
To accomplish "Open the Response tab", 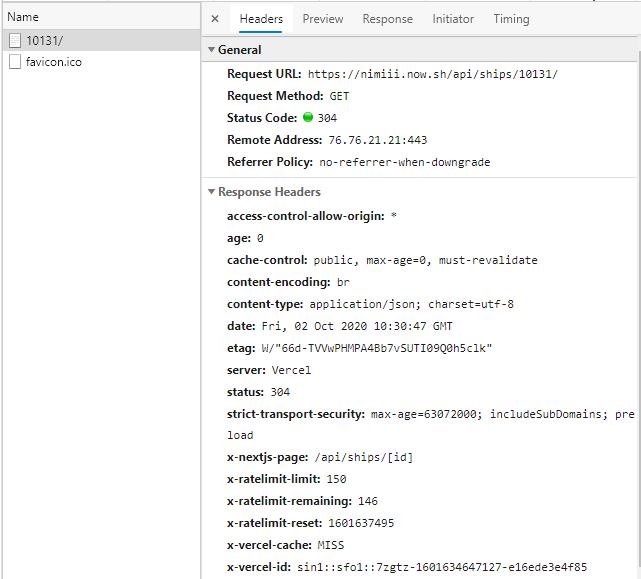I will pyautogui.click(x=388, y=19).
